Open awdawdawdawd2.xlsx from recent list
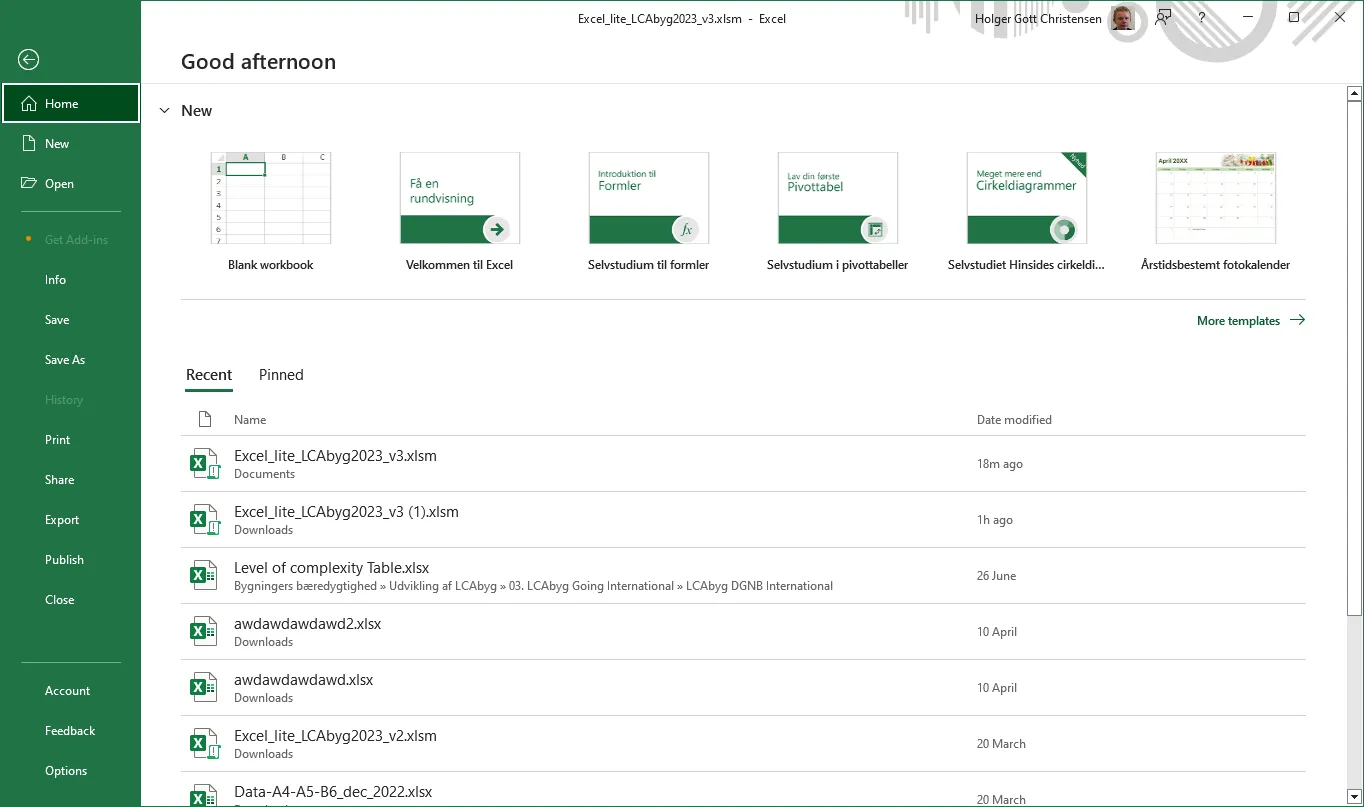 click(745, 632)
